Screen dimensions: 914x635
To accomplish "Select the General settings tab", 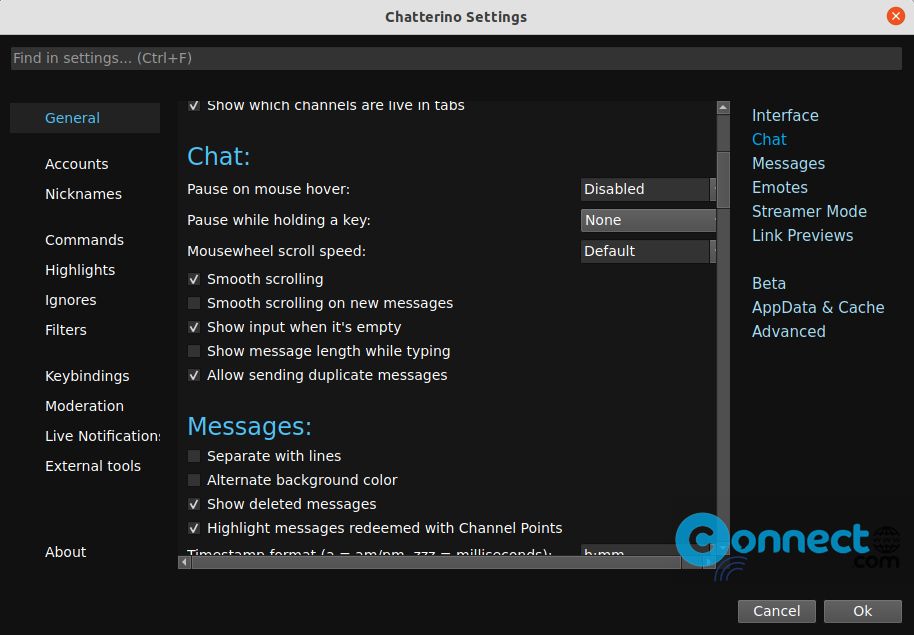I will click(x=85, y=118).
